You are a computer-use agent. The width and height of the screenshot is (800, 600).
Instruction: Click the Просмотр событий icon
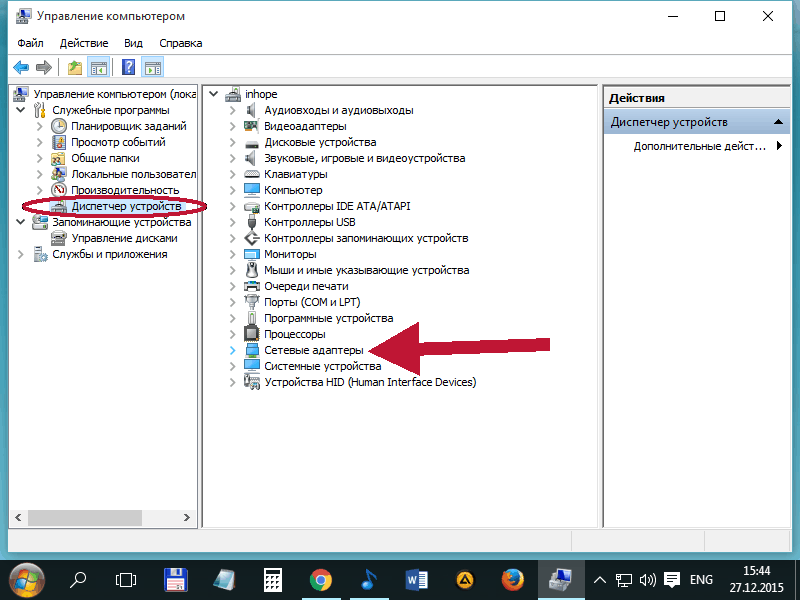pyautogui.click(x=59, y=142)
